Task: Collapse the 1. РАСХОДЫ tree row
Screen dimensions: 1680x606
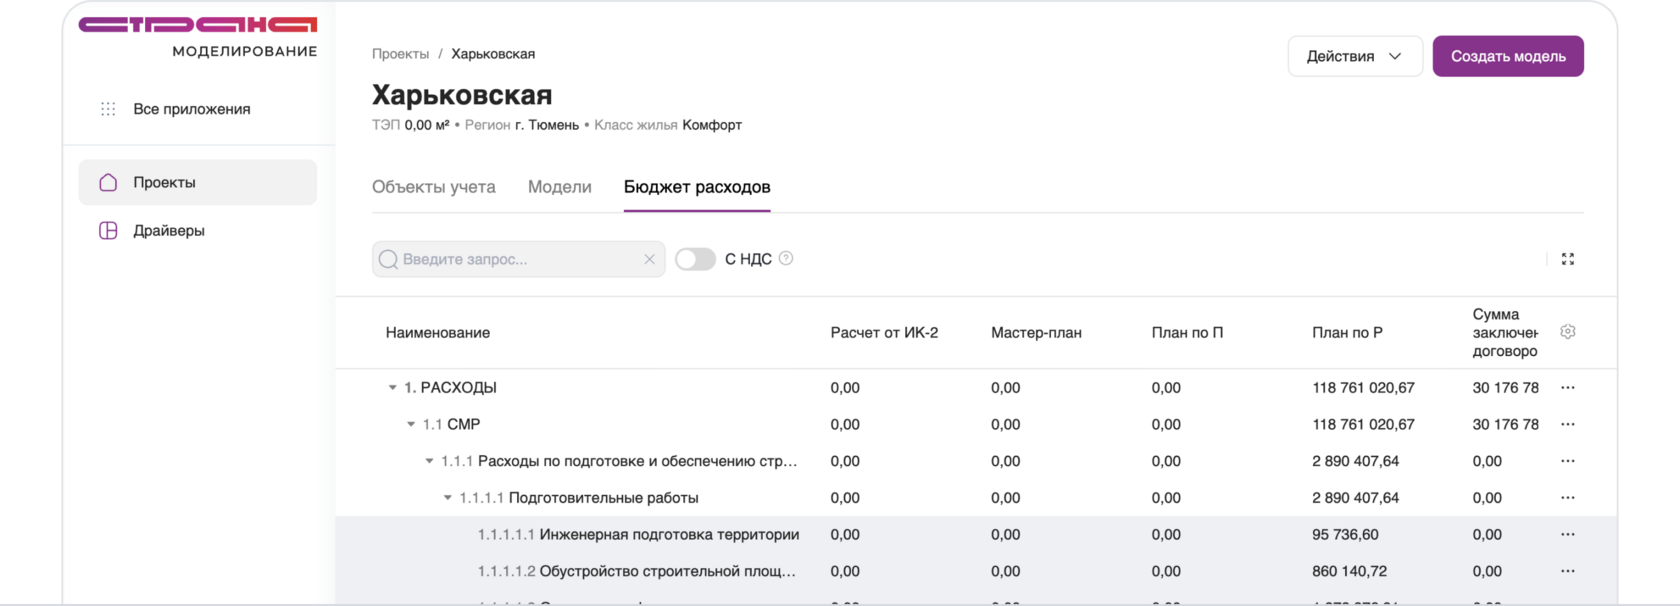Action: (393, 388)
